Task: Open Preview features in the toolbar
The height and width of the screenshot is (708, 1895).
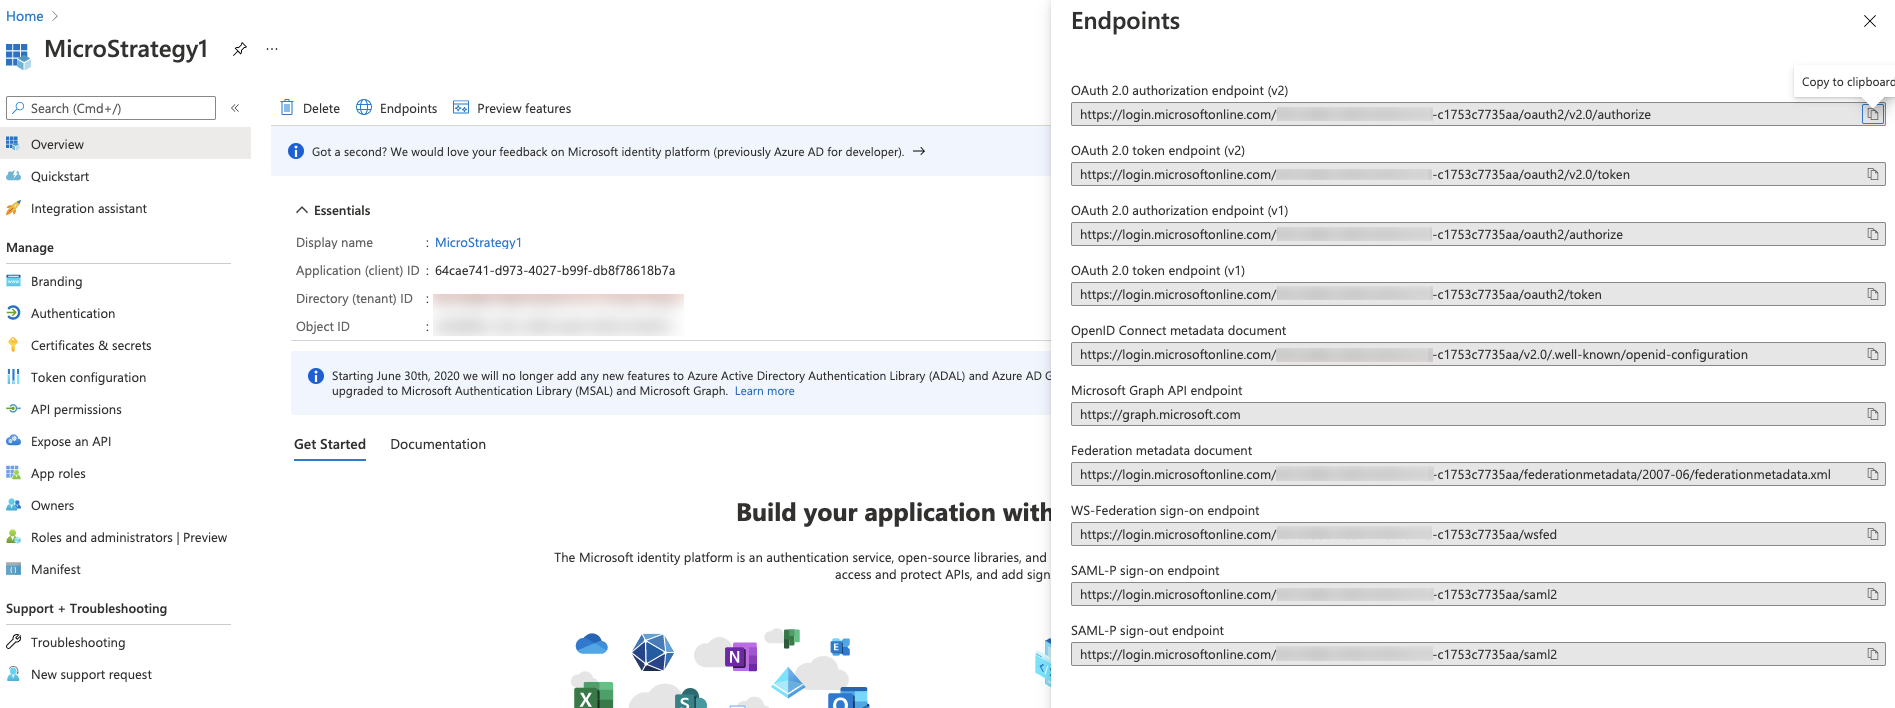Action: pos(512,108)
